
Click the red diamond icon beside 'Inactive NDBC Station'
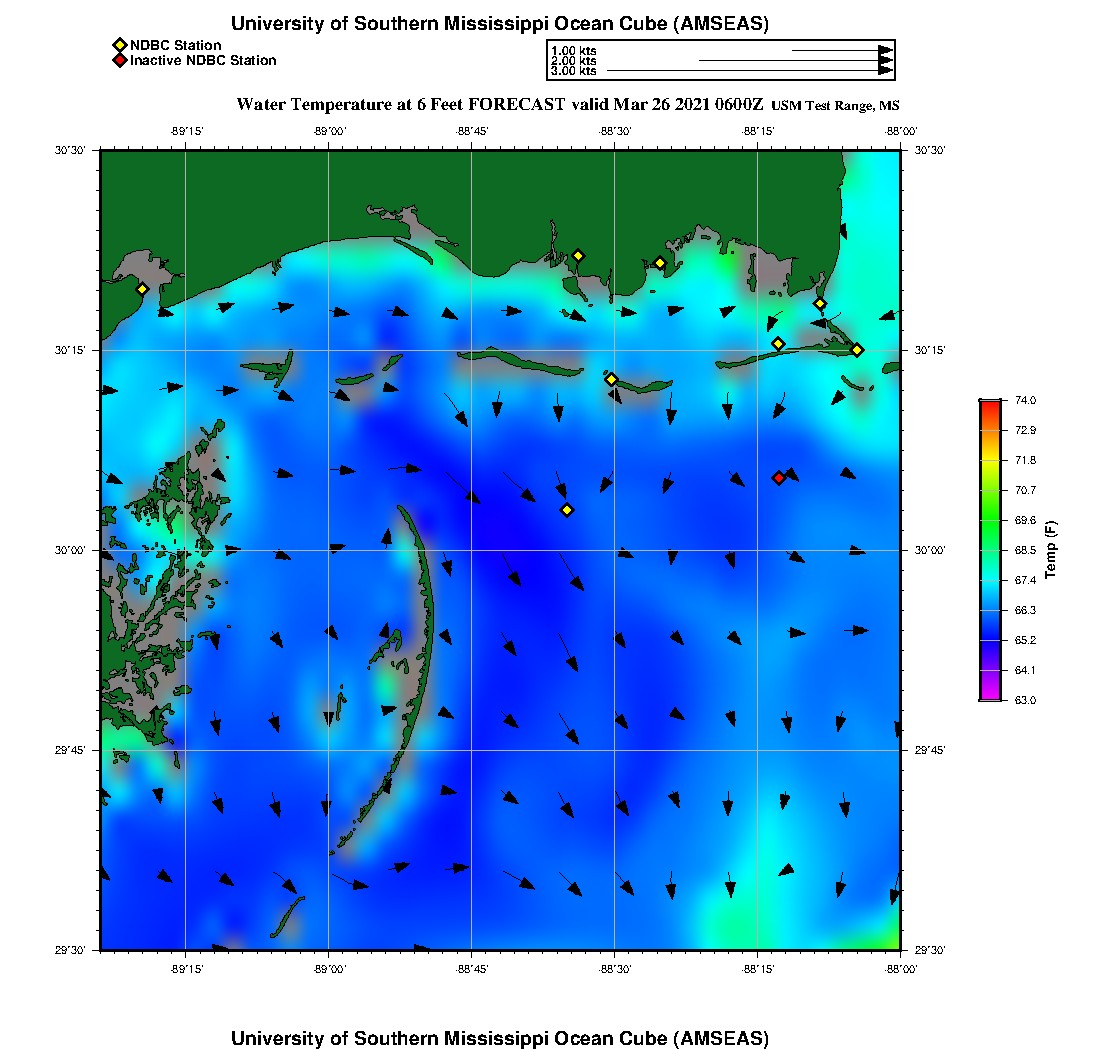coord(120,60)
